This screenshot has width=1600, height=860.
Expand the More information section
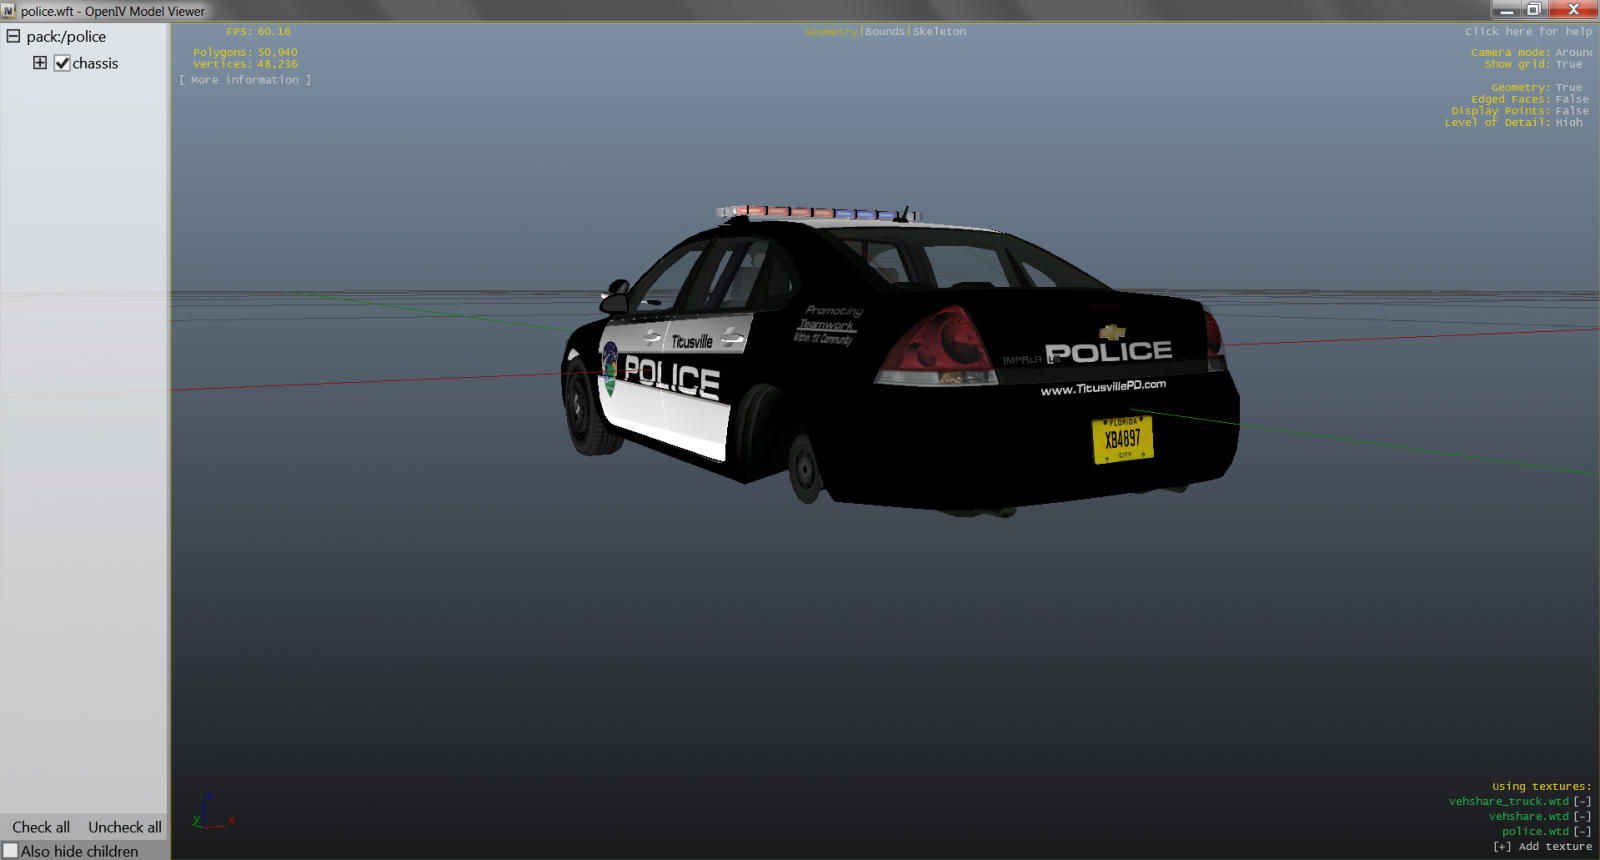click(x=245, y=80)
